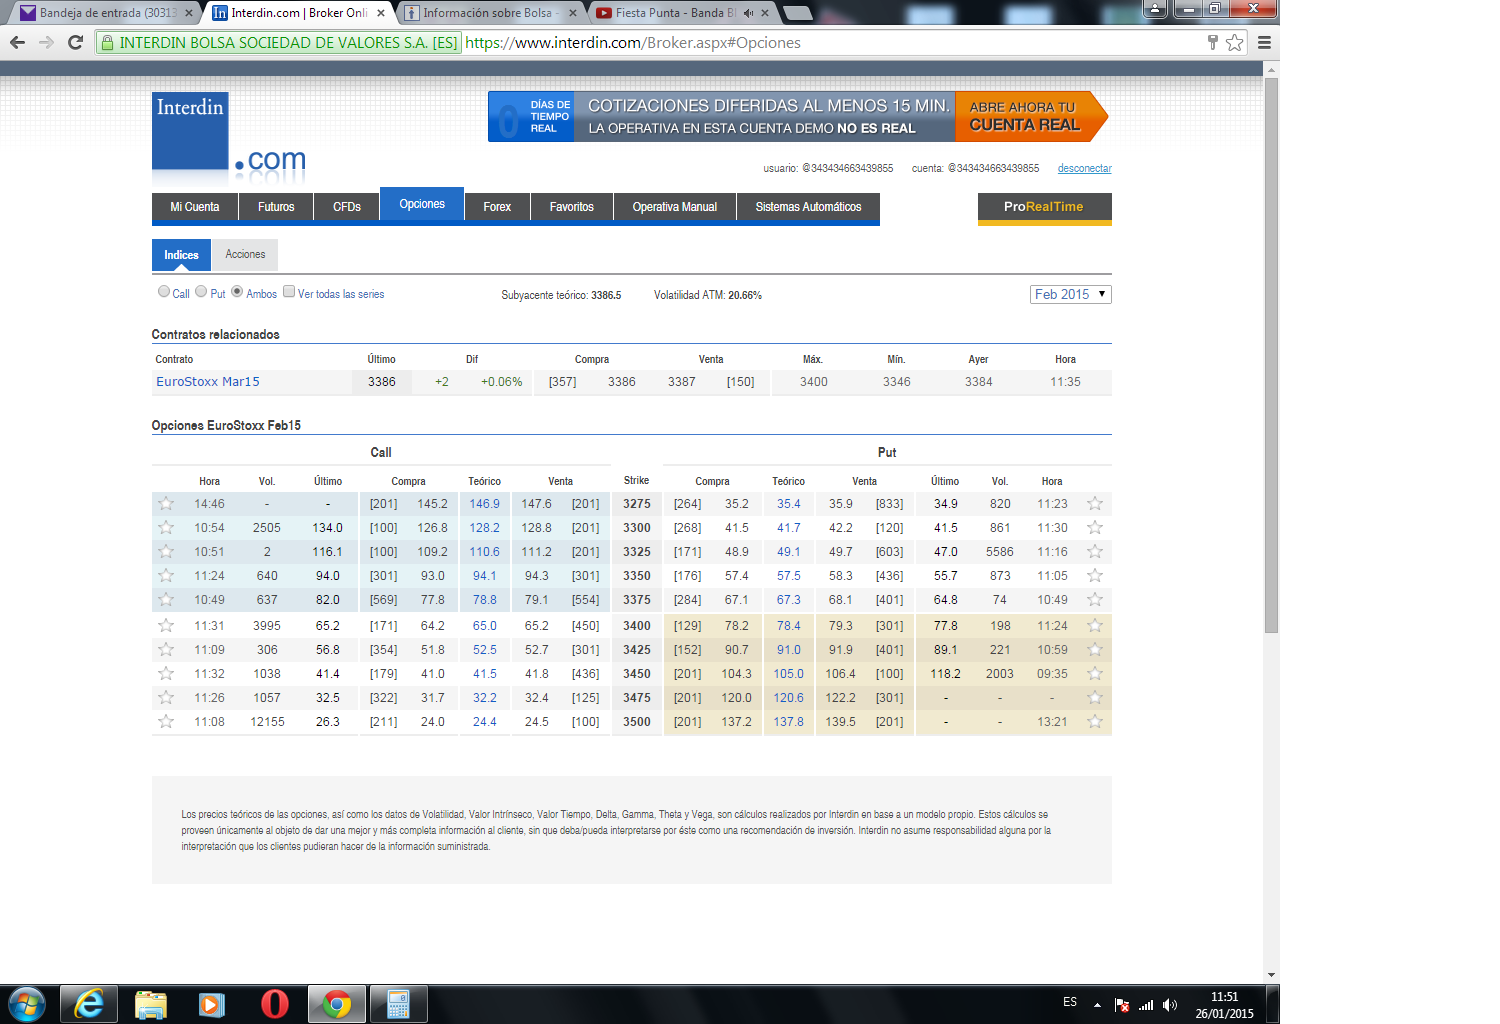Viewport: 1500px width, 1024px height.
Task: Favorite the put option at strike 3425
Action: (x=1095, y=650)
